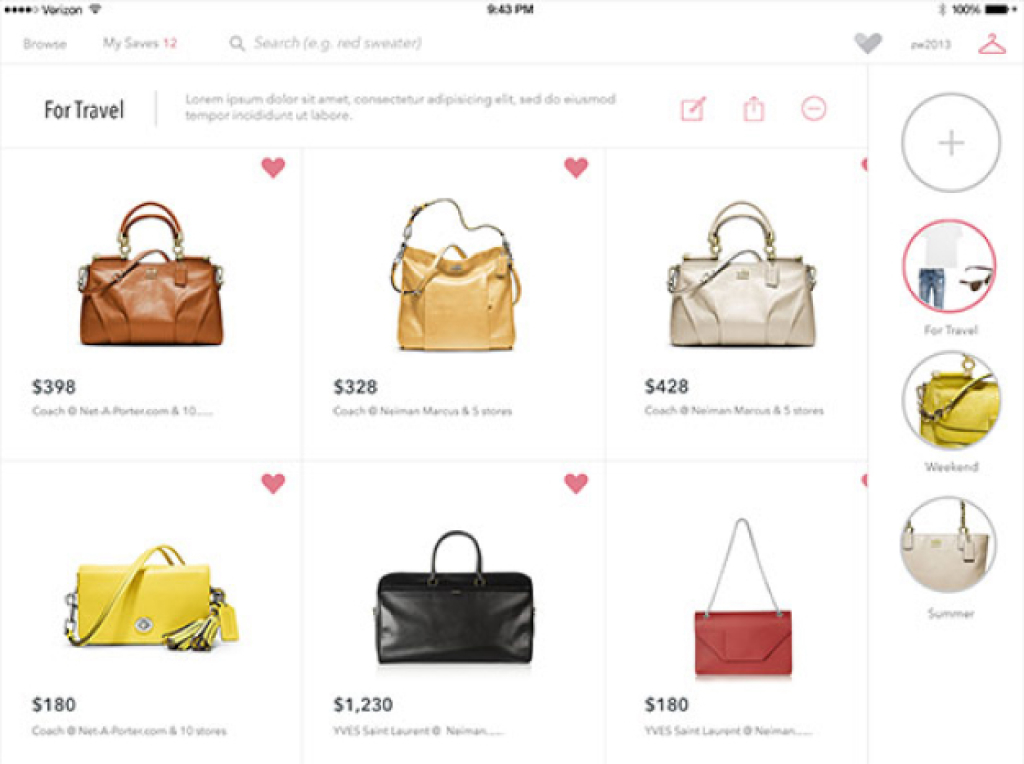Click the search input field

[338, 43]
